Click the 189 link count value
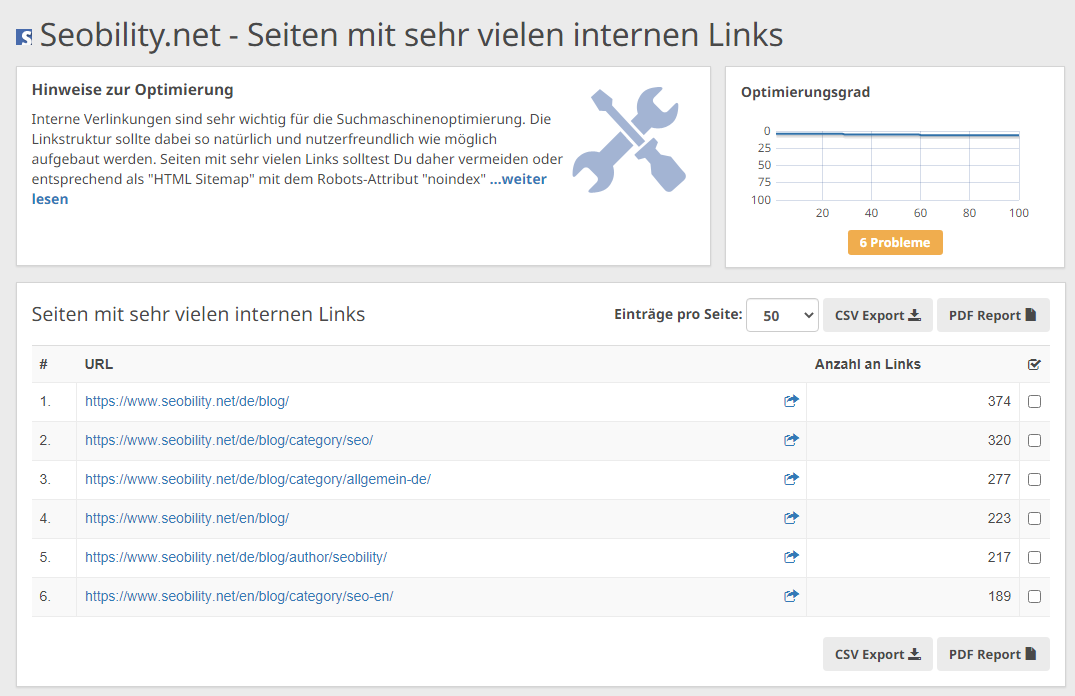The image size is (1075, 696). 999,597
